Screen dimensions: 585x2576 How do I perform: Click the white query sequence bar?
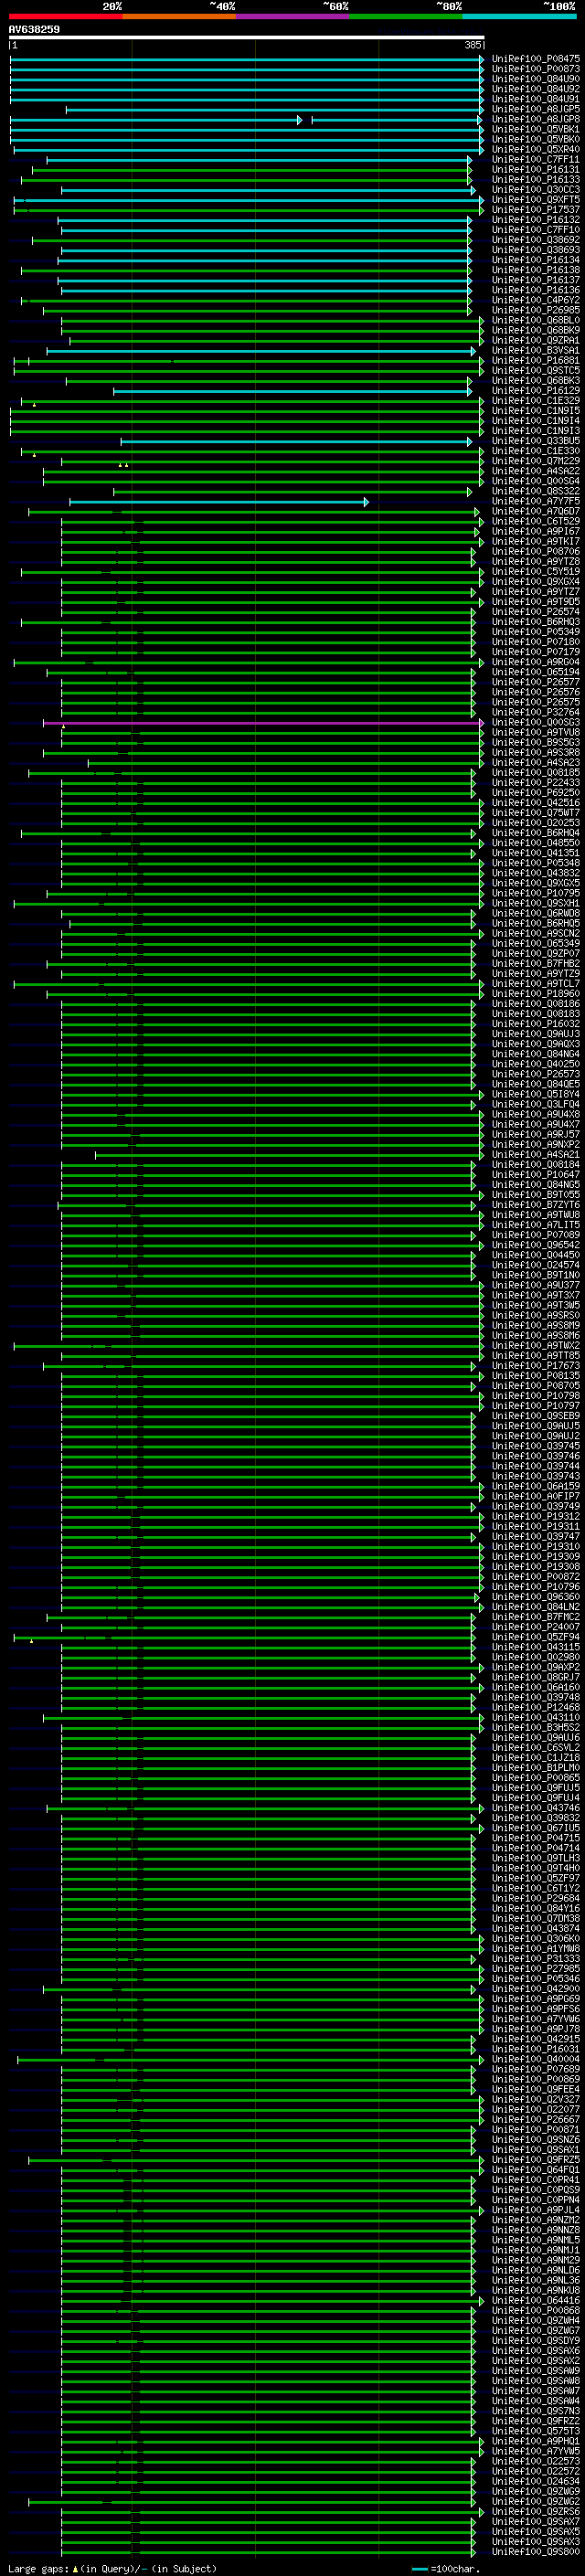[x=247, y=38]
